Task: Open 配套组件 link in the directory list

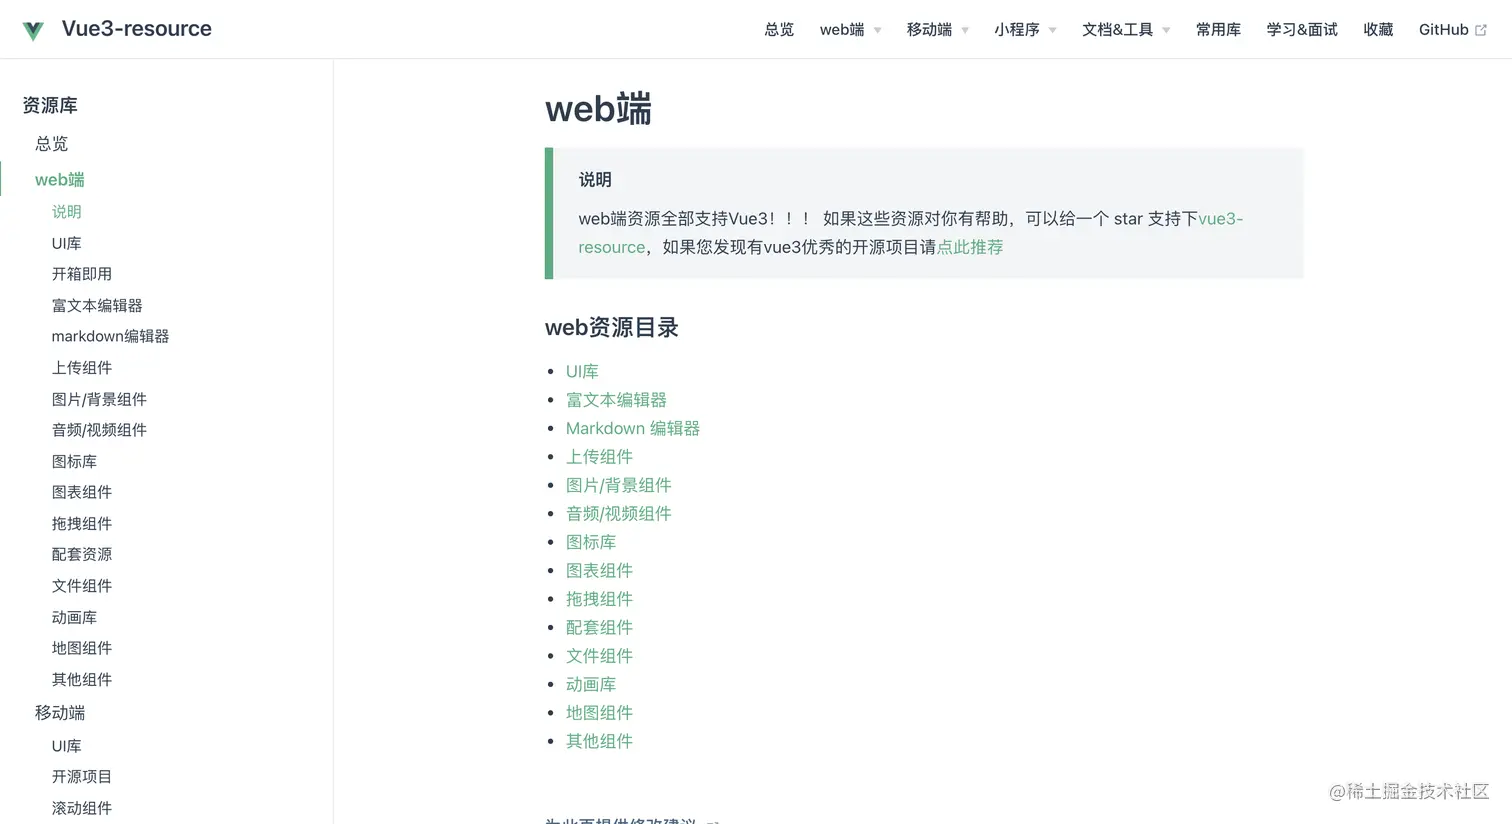Action: pyautogui.click(x=599, y=628)
